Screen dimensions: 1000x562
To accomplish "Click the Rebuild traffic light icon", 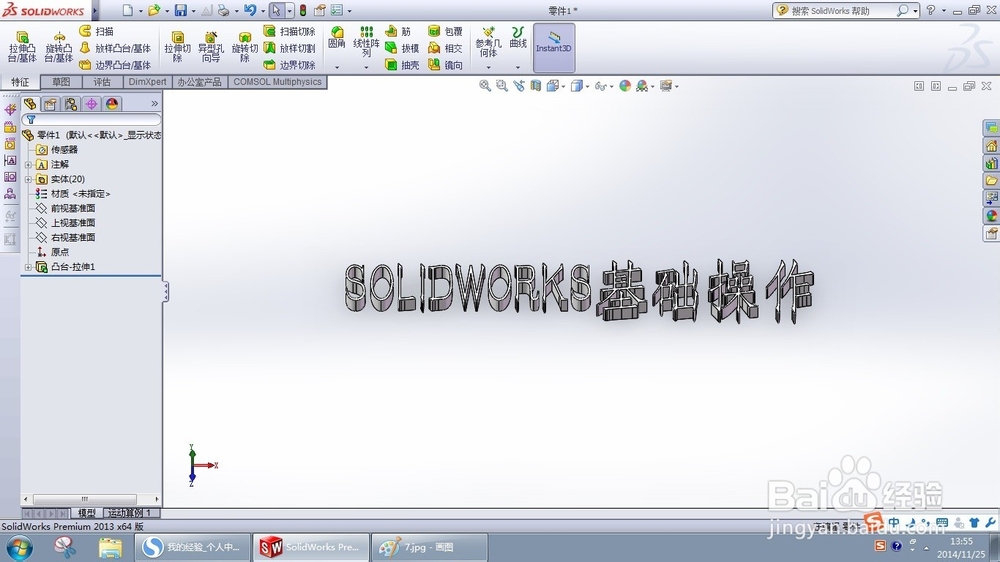I will 303,10.
